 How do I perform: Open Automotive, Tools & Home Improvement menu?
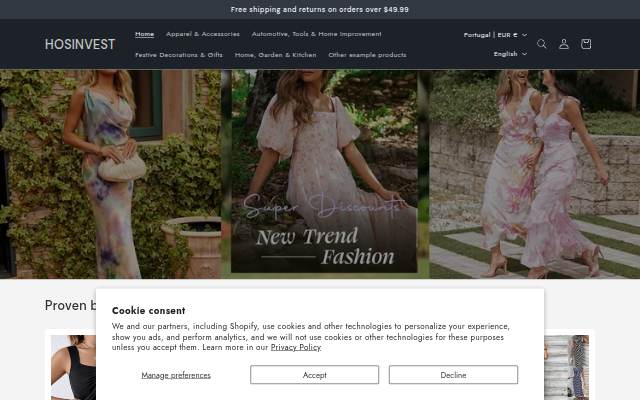point(316,34)
